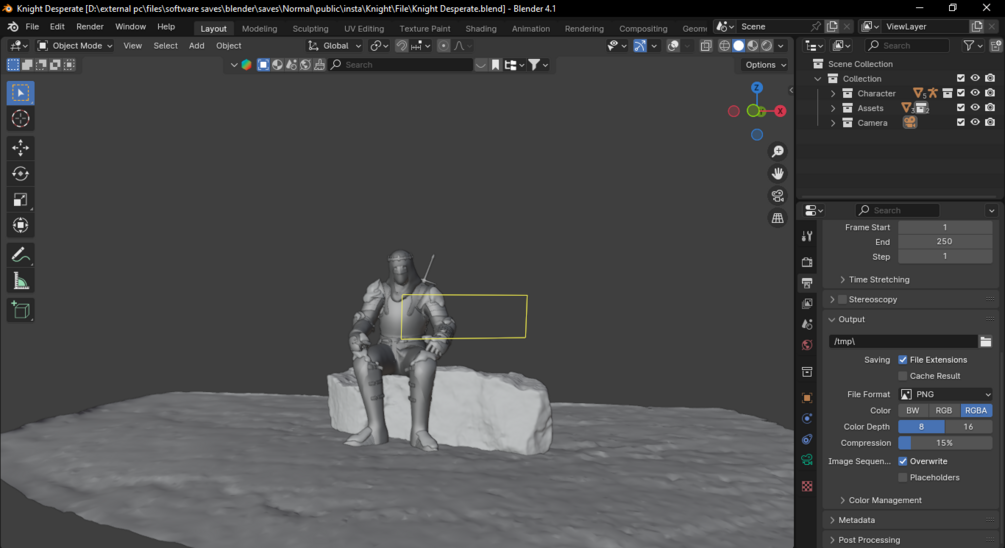Open the Object properties tab
This screenshot has height=548, width=1005.
pyautogui.click(x=807, y=398)
